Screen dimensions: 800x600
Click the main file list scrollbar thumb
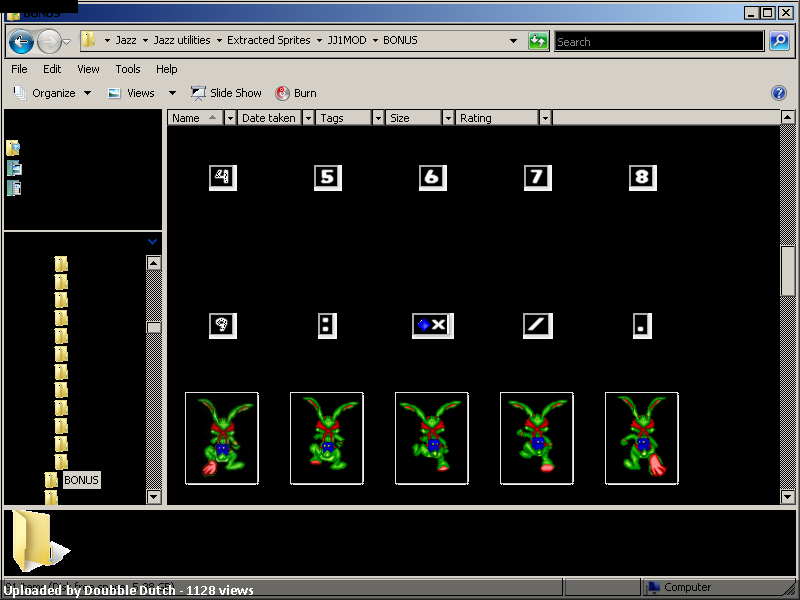[x=787, y=270]
